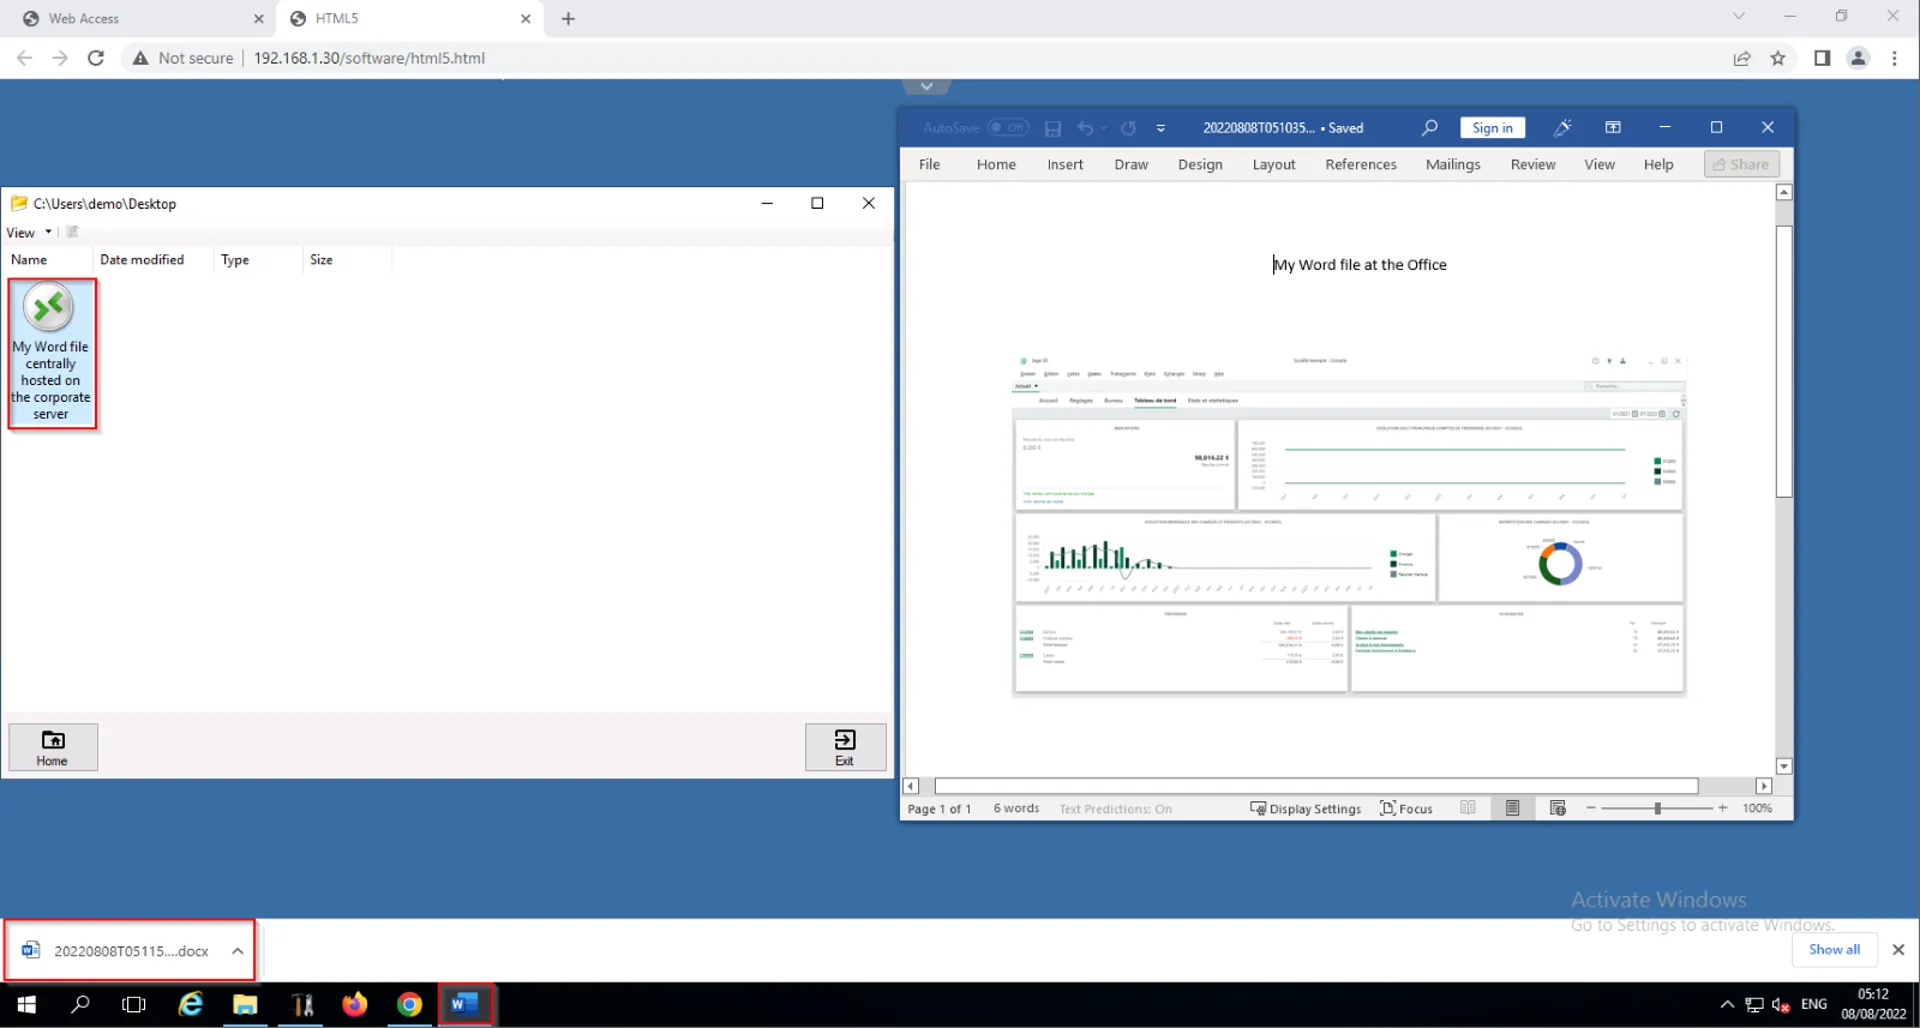Viewport: 1920px width, 1028px height.
Task: Open the Insert ribbon tab
Action: [1065, 164]
